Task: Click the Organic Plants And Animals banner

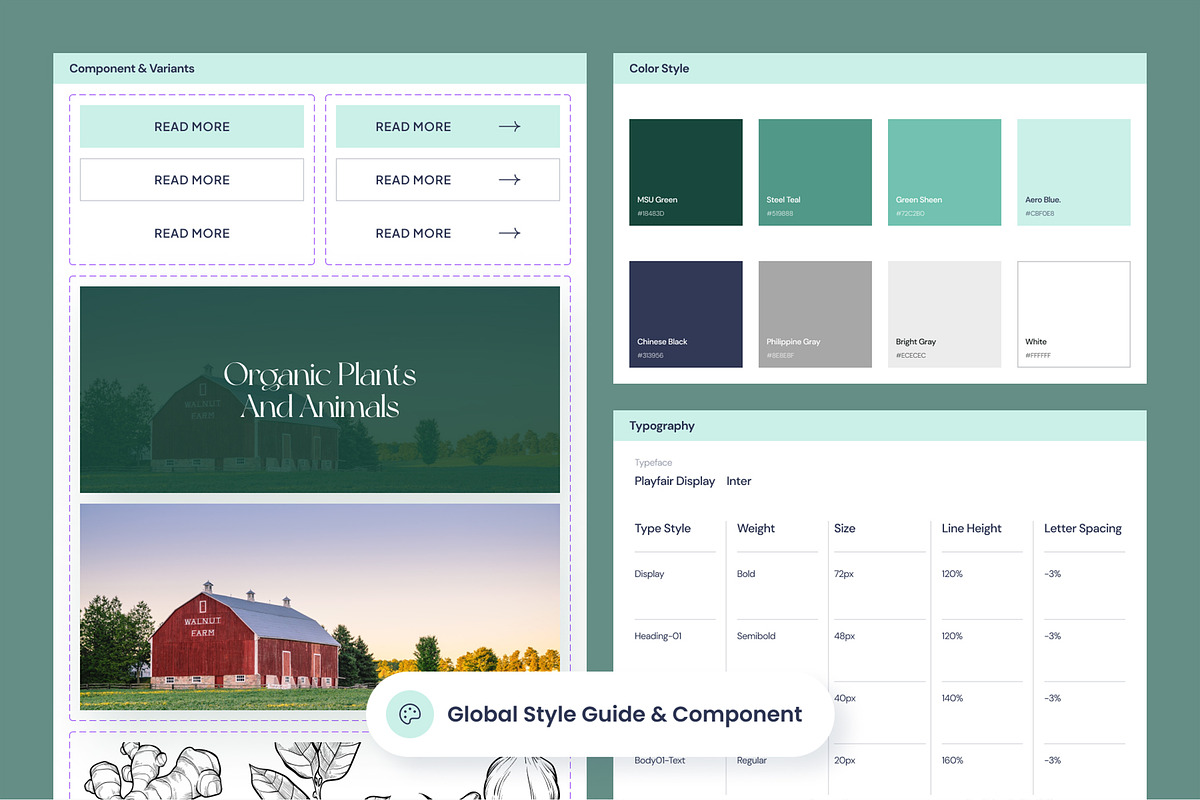Action: click(320, 390)
